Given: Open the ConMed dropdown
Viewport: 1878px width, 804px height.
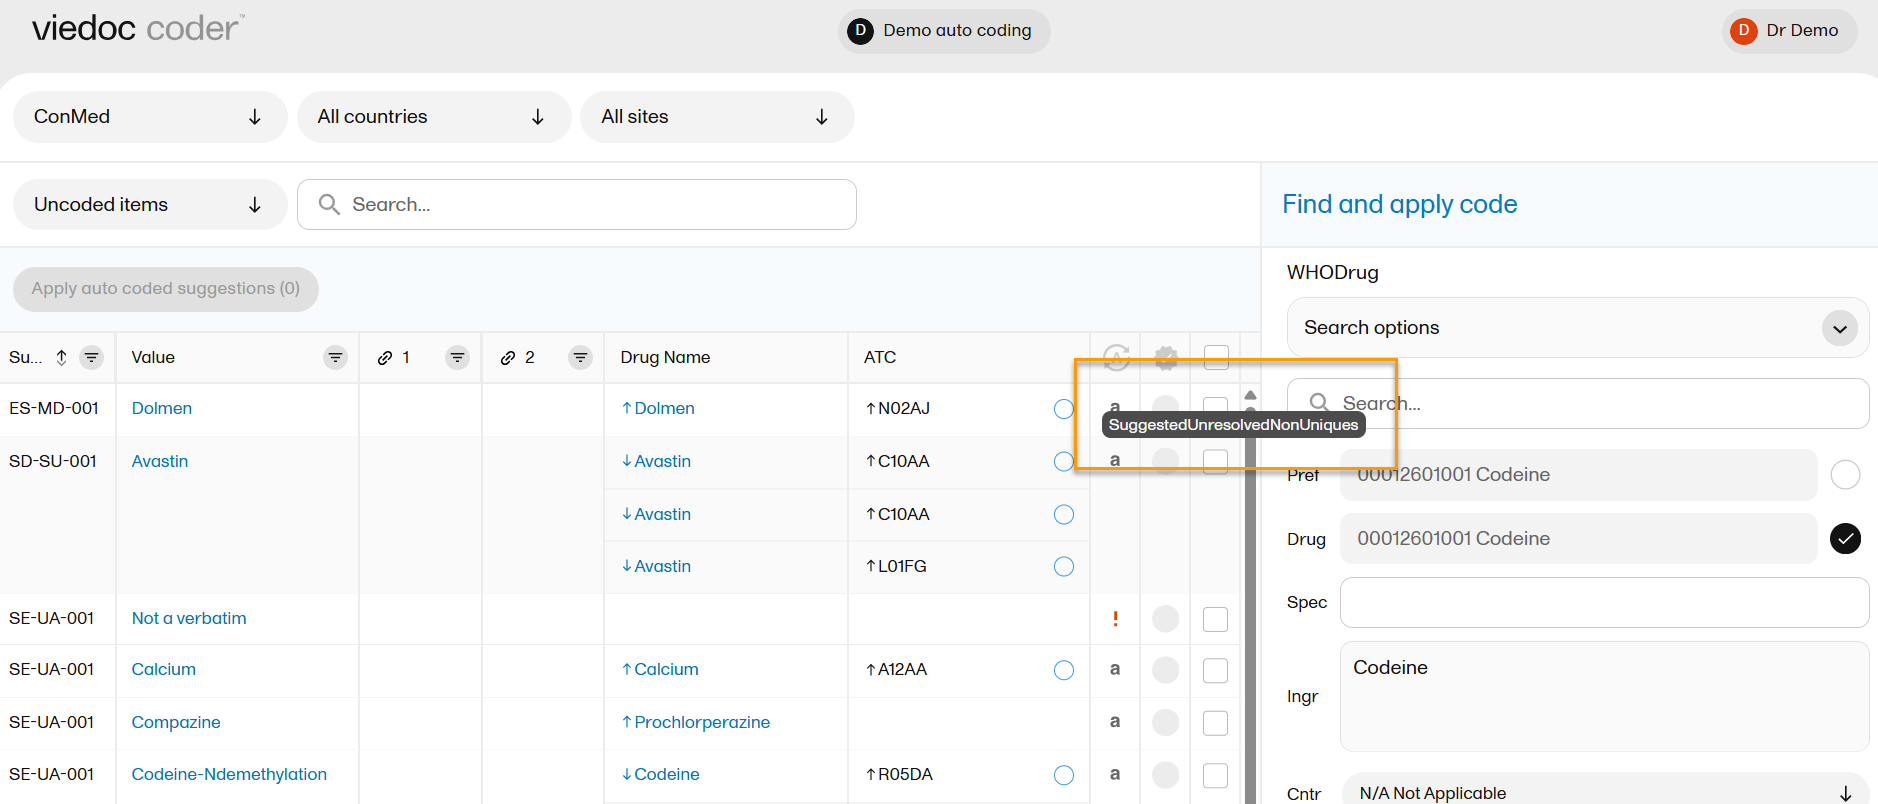Looking at the screenshot, I should [x=150, y=117].
